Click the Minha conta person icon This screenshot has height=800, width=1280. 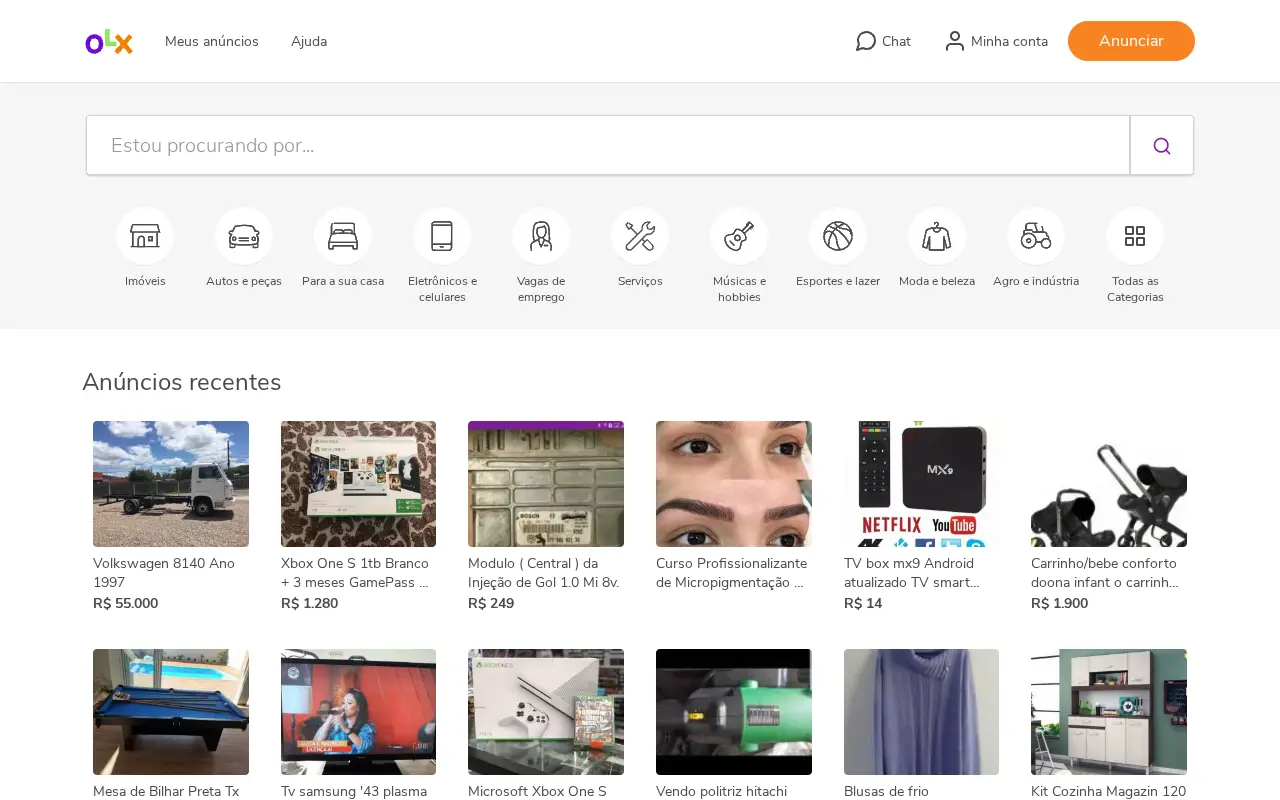[x=955, y=41]
